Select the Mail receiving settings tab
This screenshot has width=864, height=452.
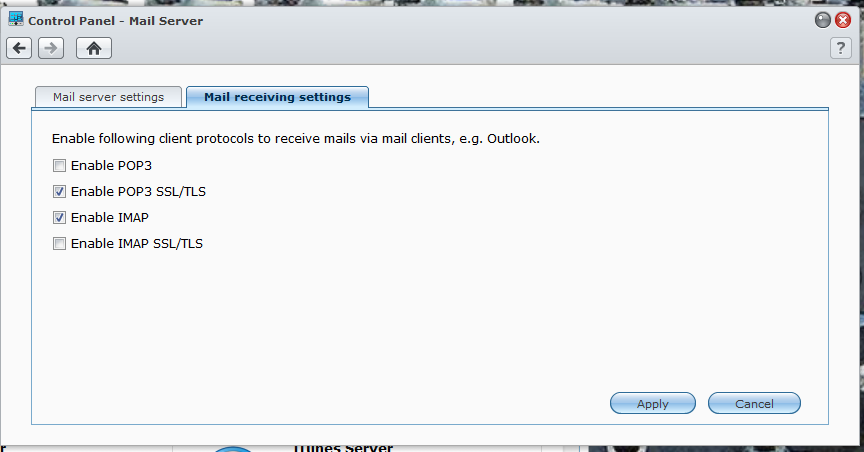[277, 97]
